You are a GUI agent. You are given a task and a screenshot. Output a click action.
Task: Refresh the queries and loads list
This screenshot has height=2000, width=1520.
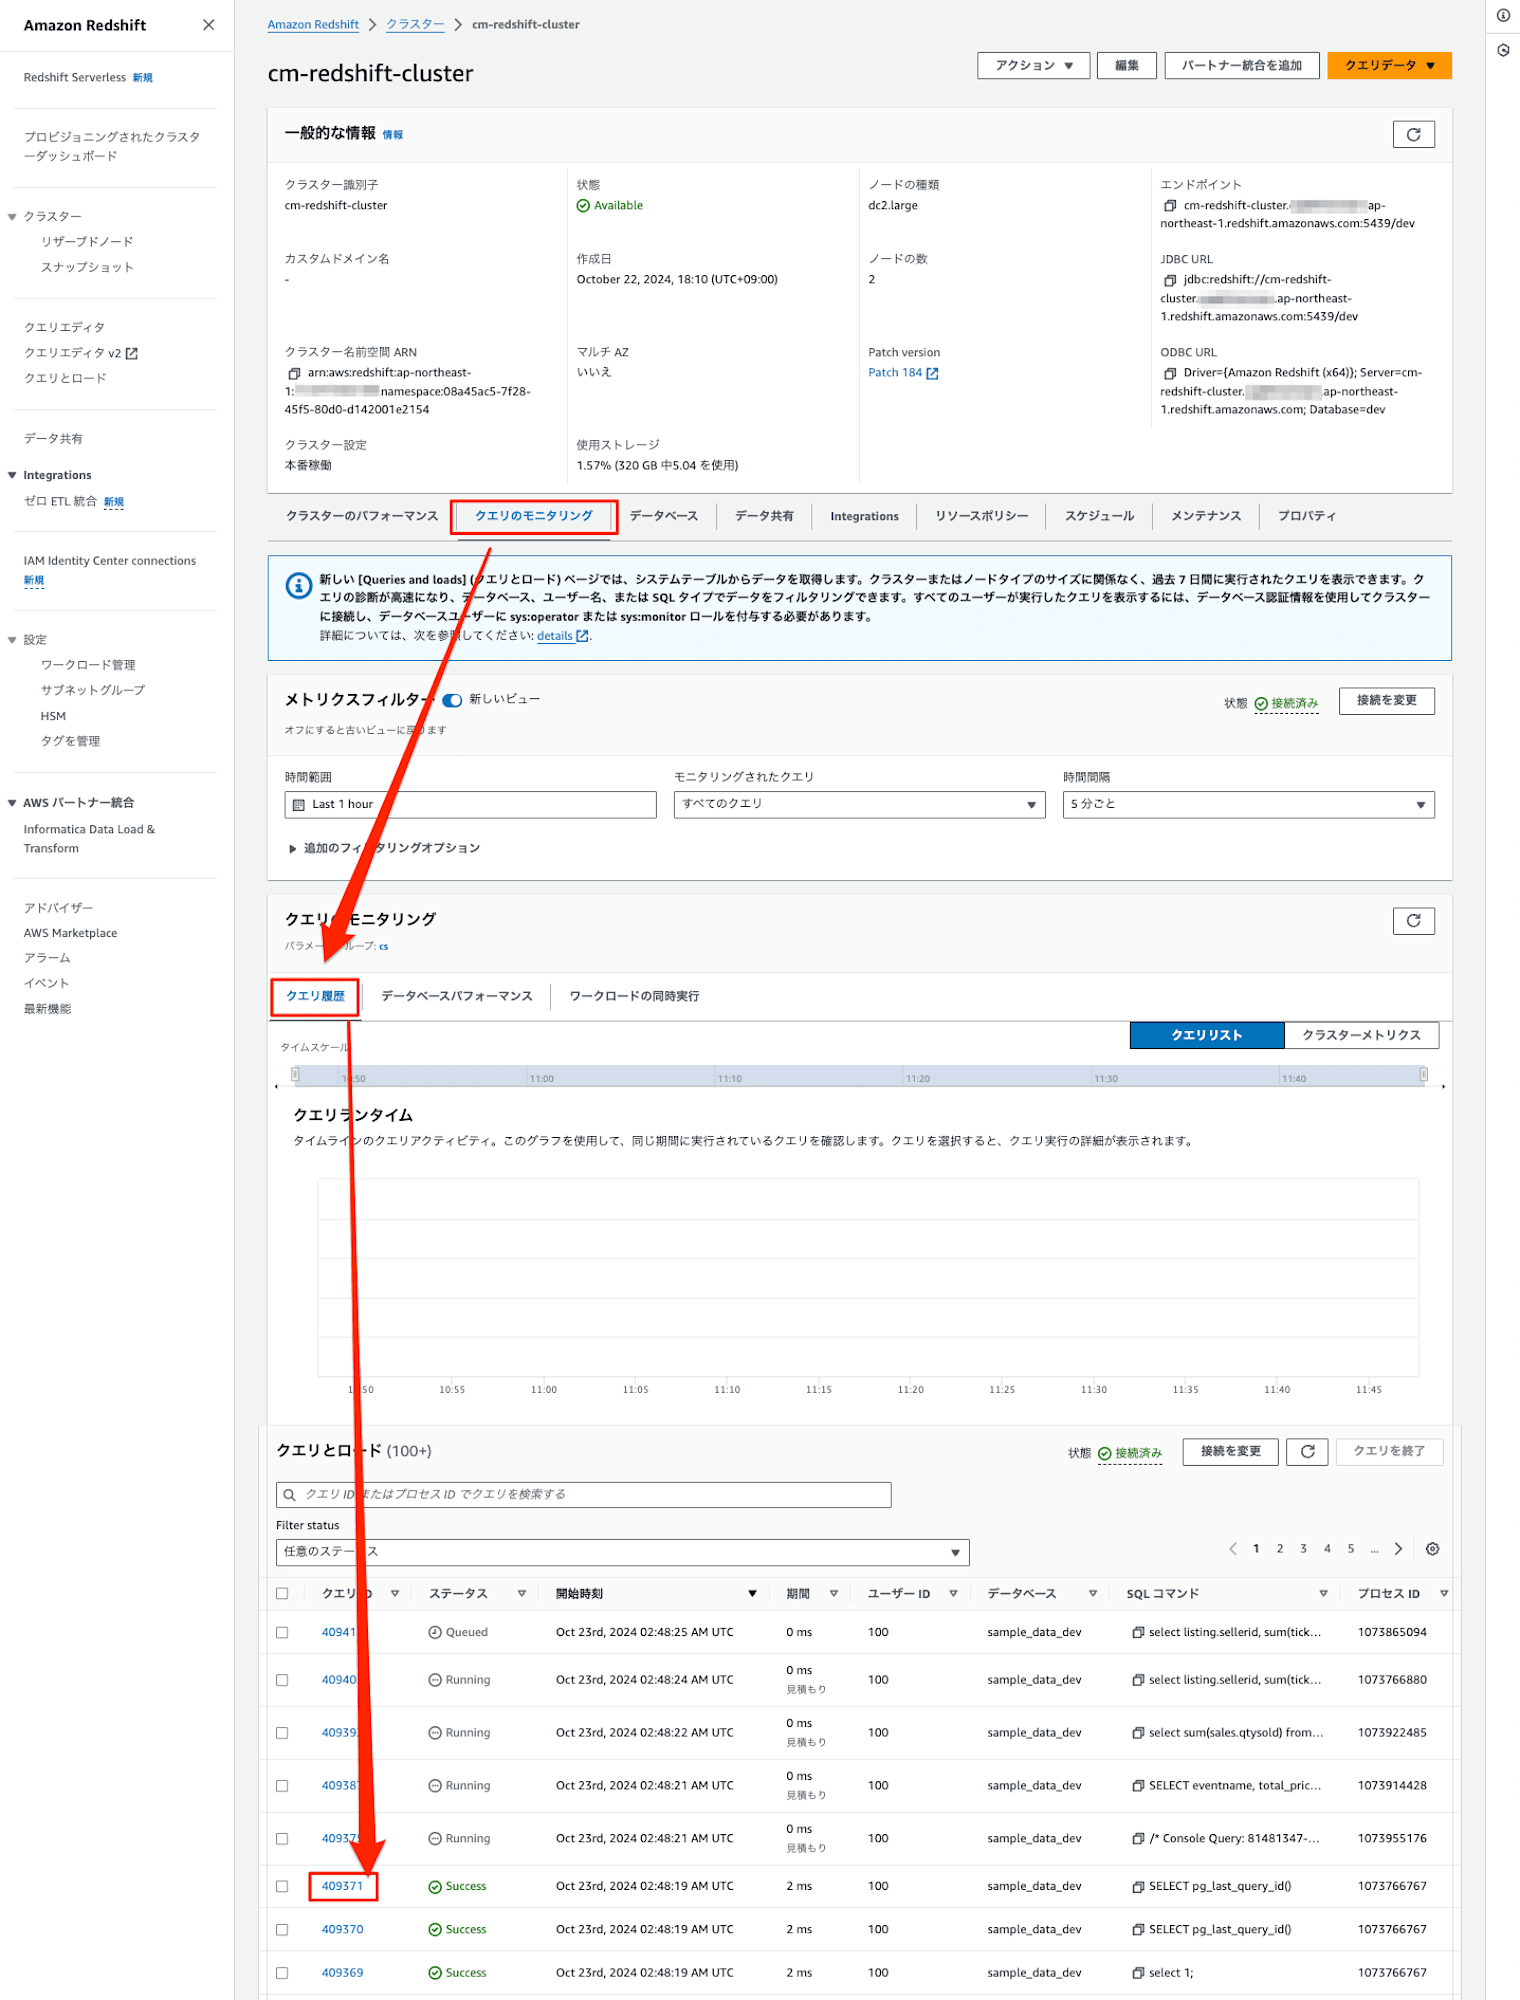(1307, 1451)
